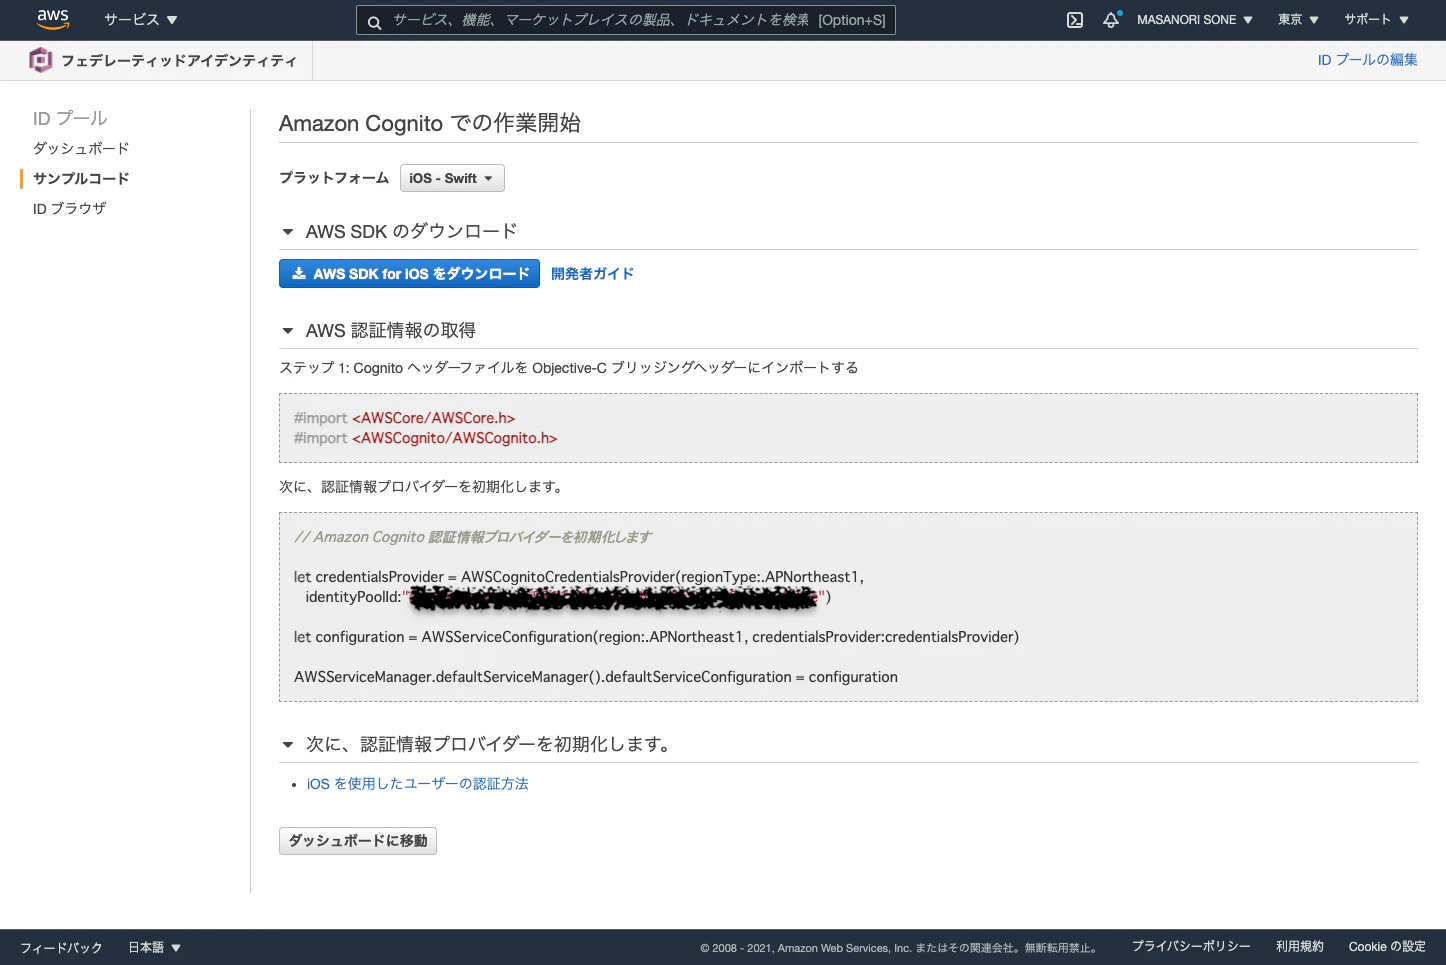Viewport: 1446px width, 965px height.
Task: Open the CloudShell terminal icon
Action: pos(1074,19)
